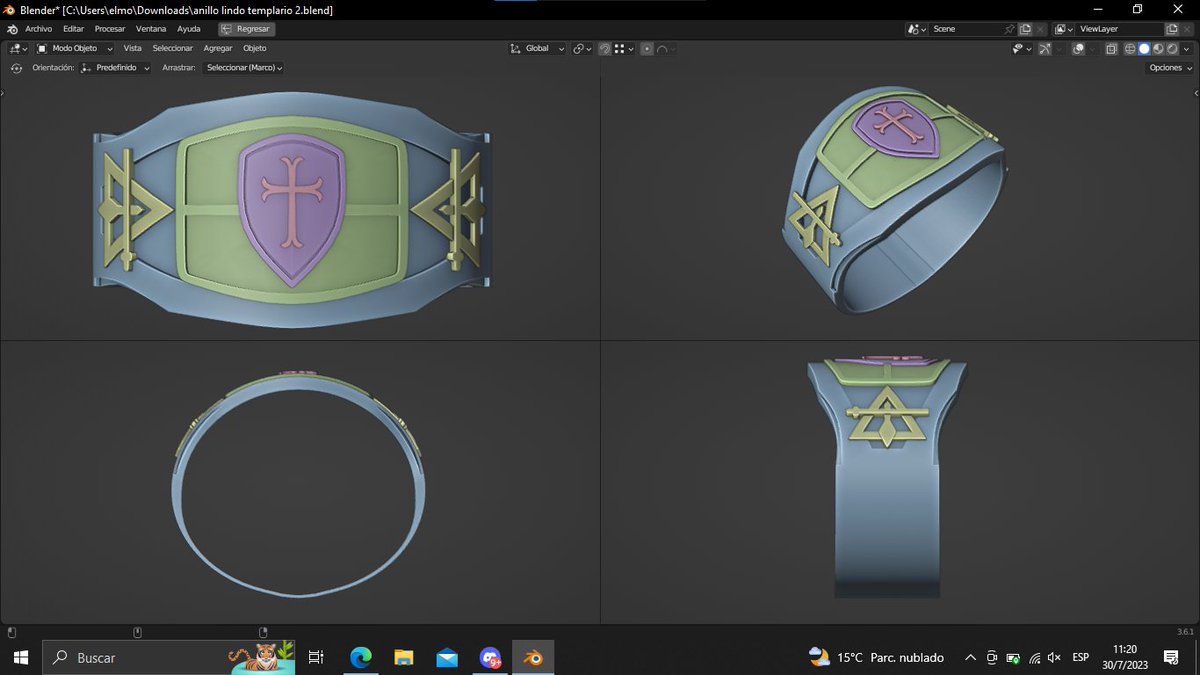This screenshot has width=1200, height=675.
Task: Switch to wireframe viewport shading
Action: coord(1130,48)
